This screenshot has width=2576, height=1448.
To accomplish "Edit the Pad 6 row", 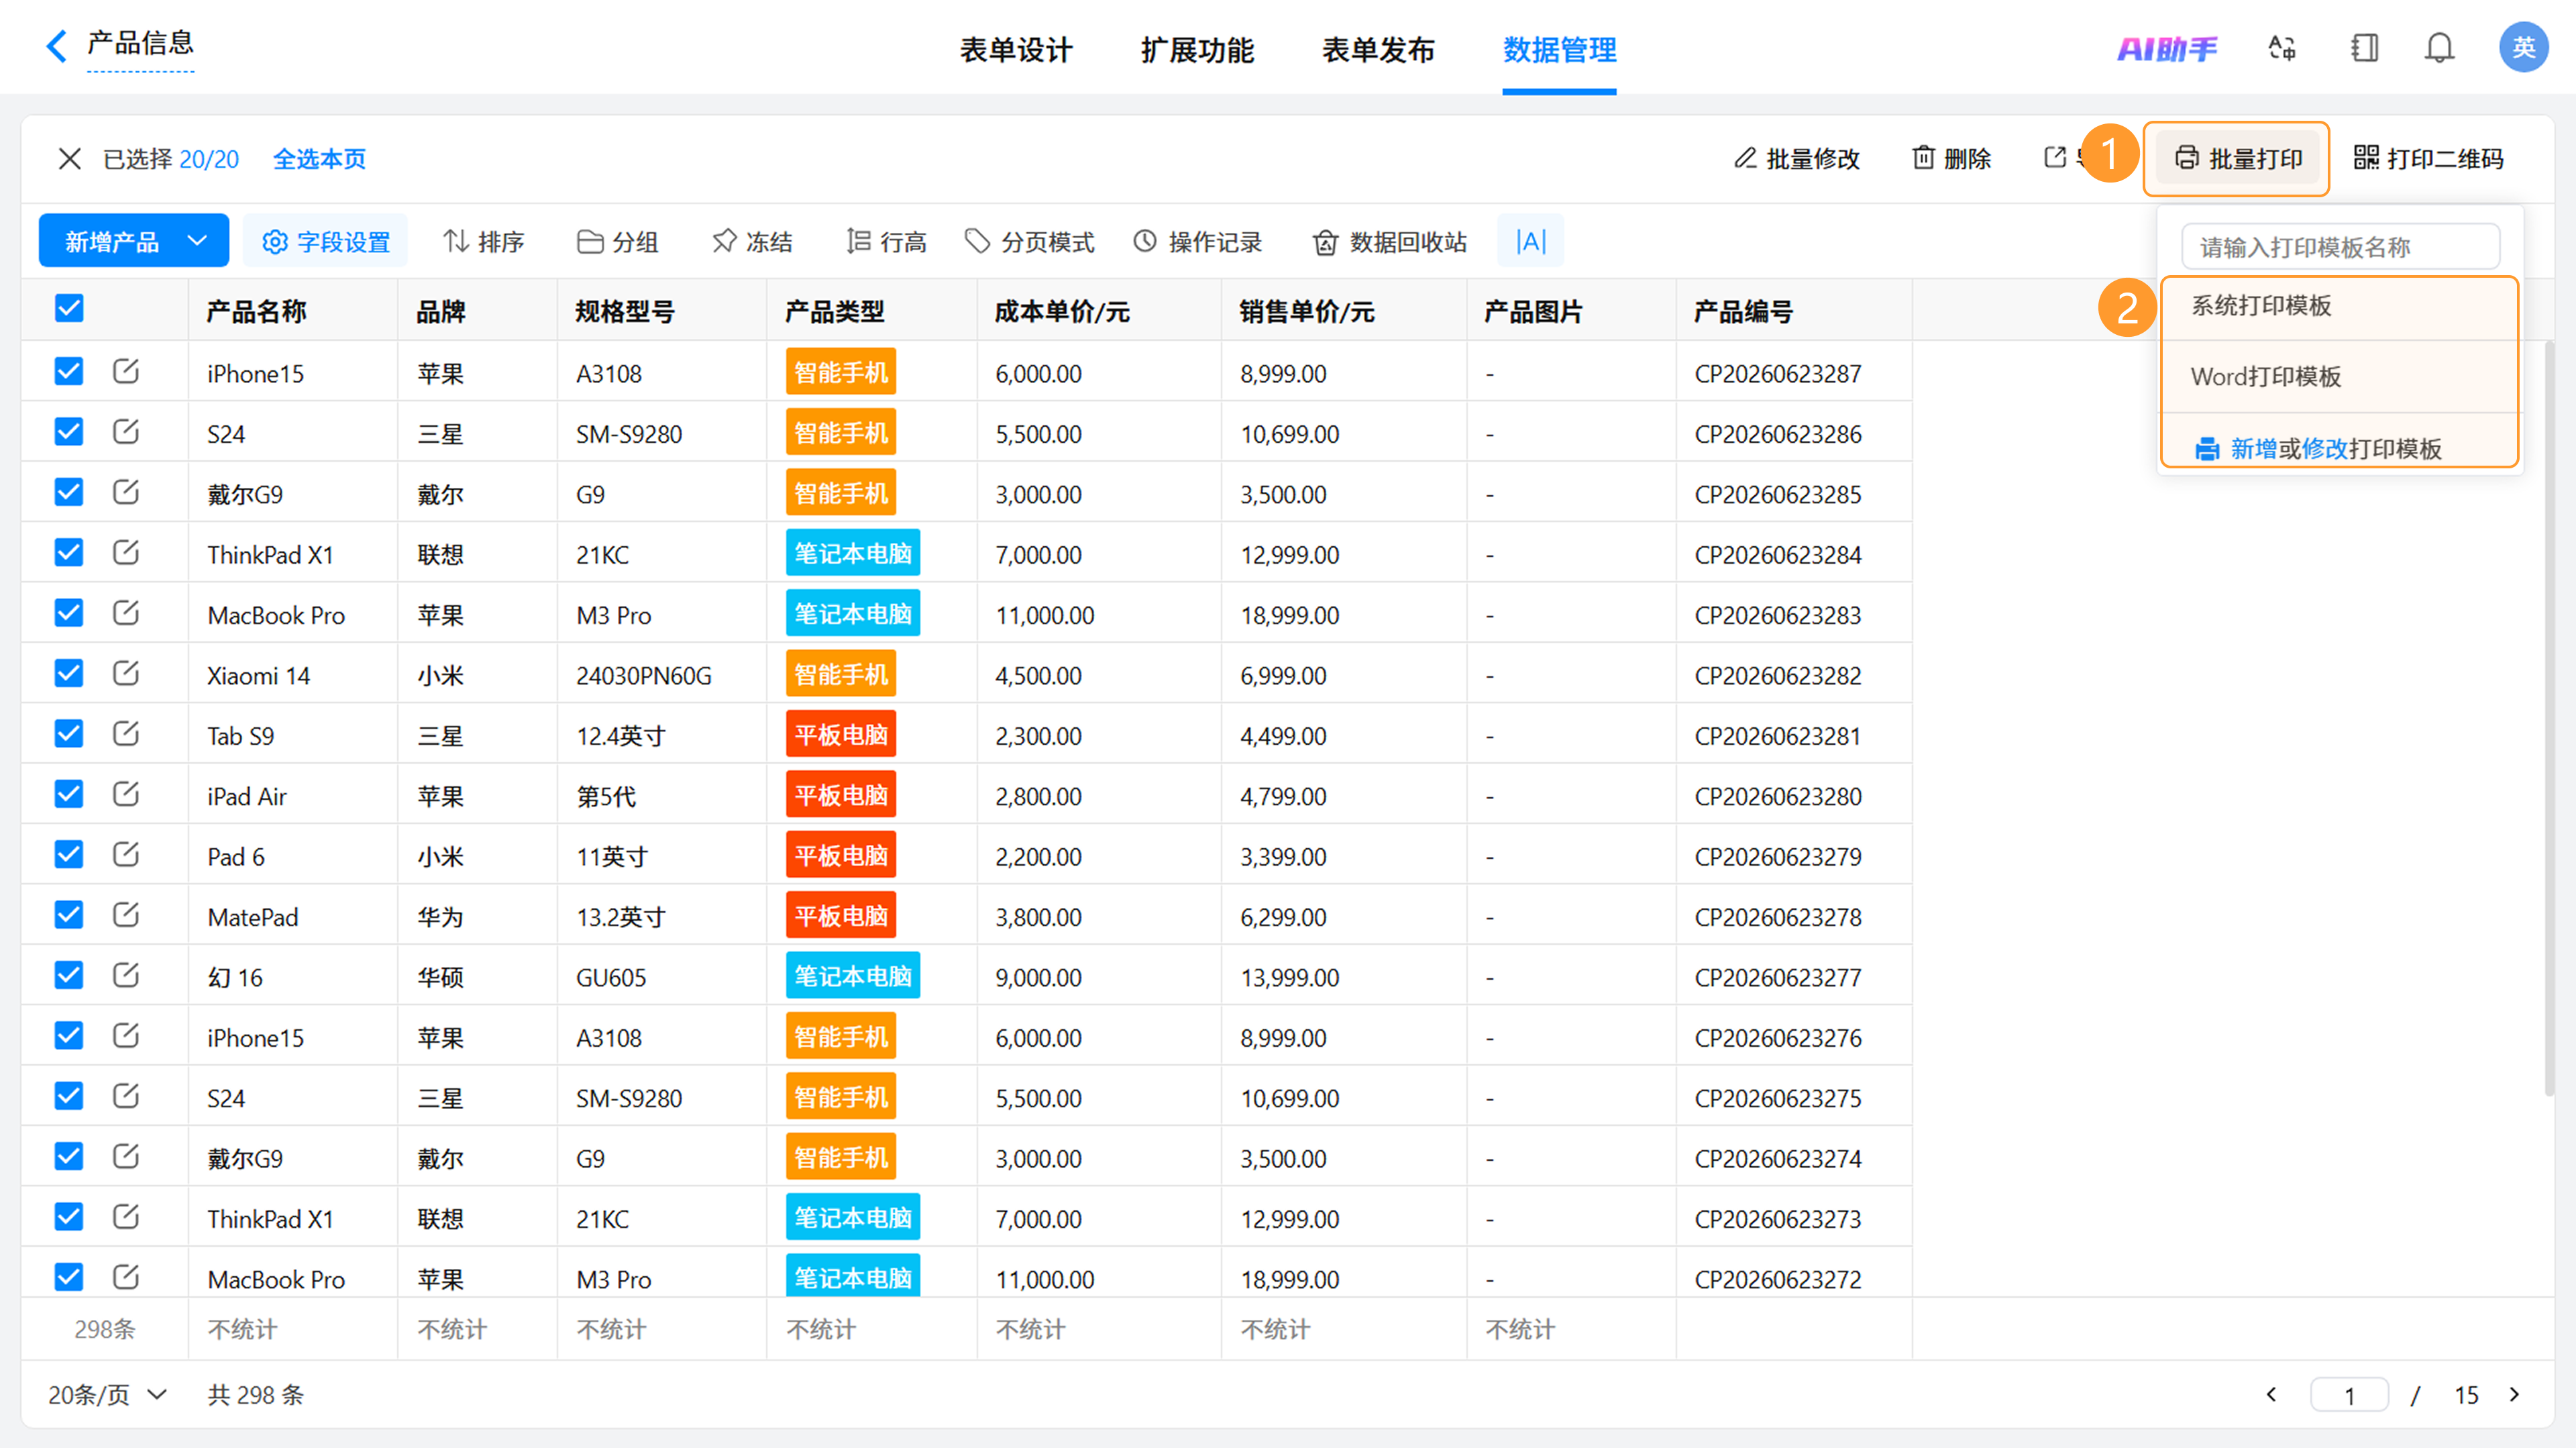I will tap(126, 855).
